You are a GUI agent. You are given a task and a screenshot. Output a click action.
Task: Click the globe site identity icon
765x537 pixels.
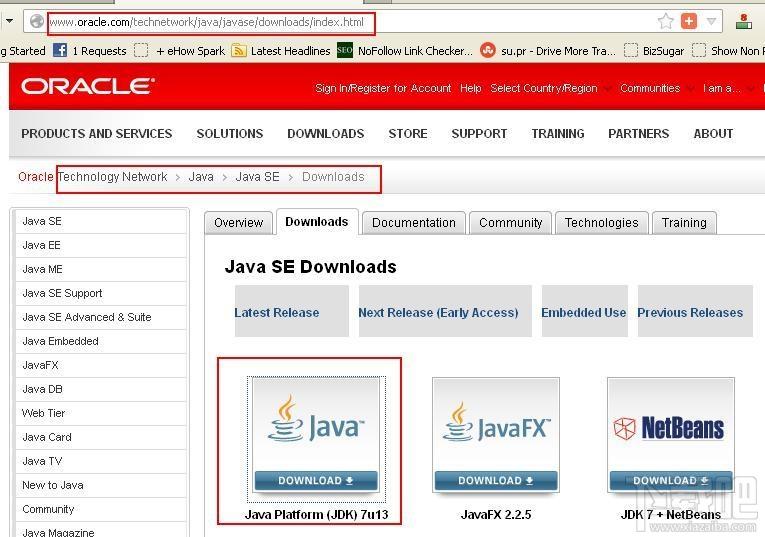pyautogui.click(x=37, y=21)
